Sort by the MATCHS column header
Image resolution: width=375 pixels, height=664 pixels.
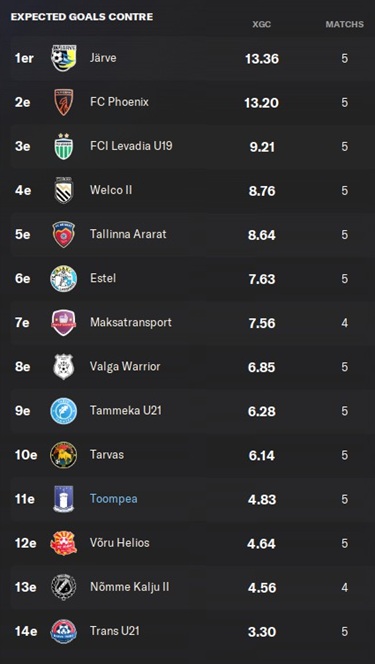(345, 25)
